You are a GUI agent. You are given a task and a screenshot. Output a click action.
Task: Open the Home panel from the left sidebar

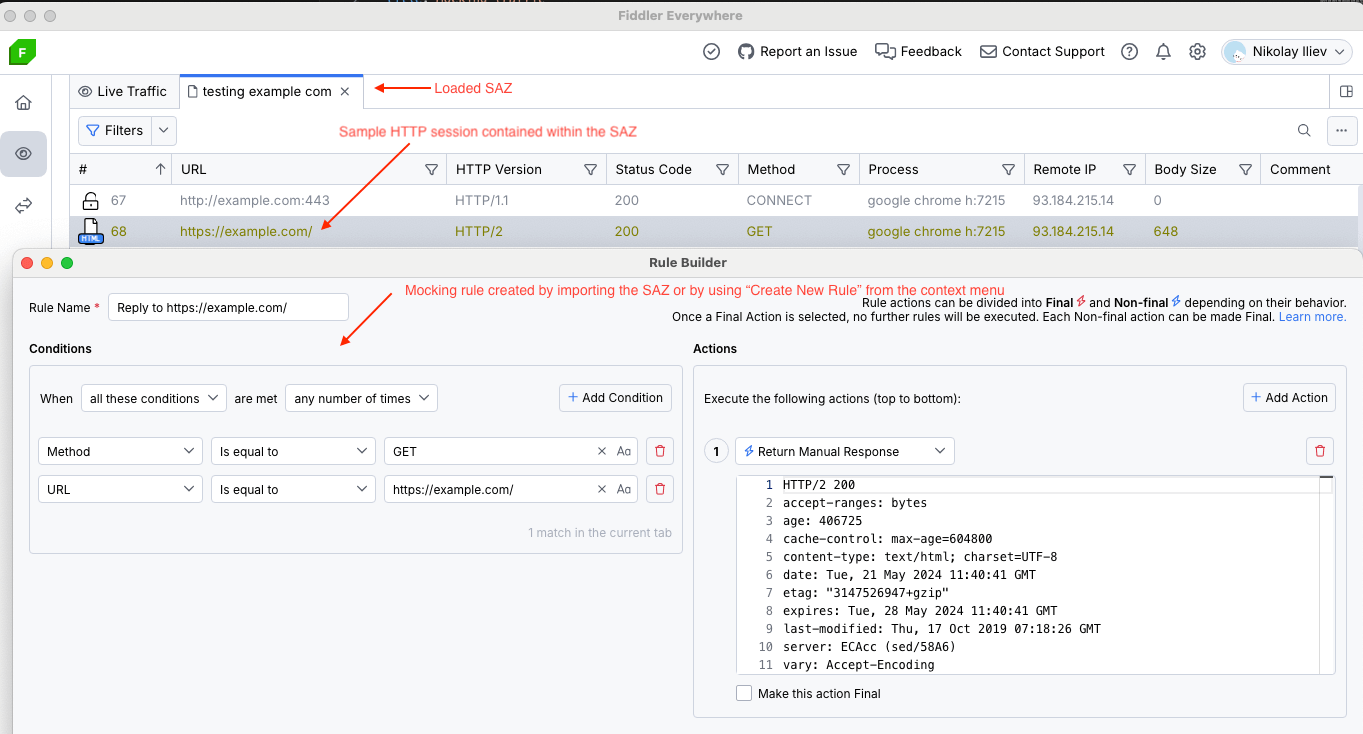click(x=23, y=102)
